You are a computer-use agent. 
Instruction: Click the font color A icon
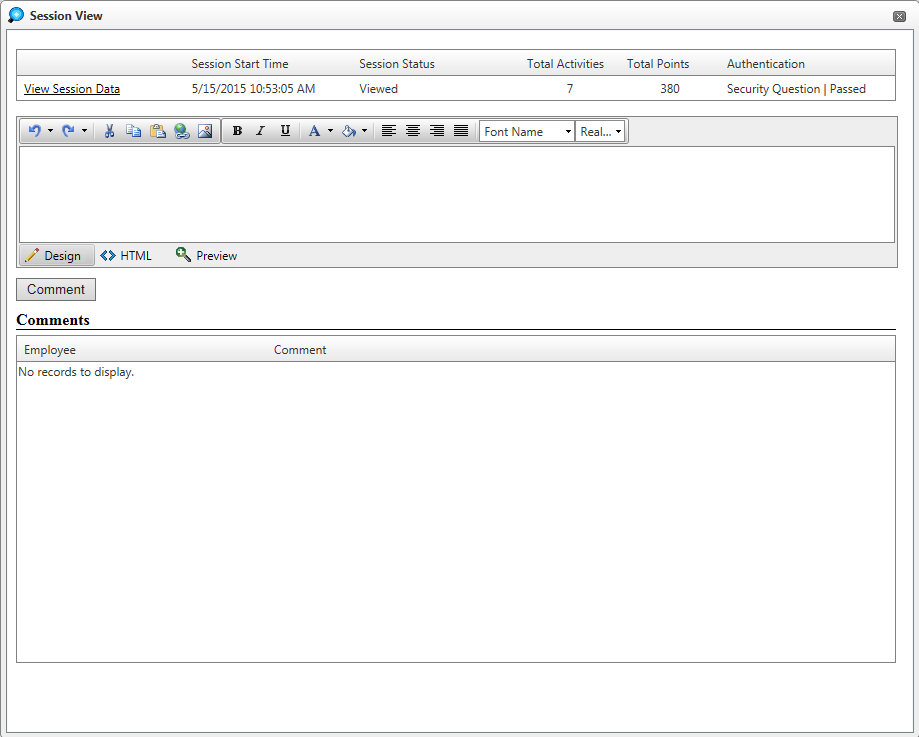(x=314, y=131)
